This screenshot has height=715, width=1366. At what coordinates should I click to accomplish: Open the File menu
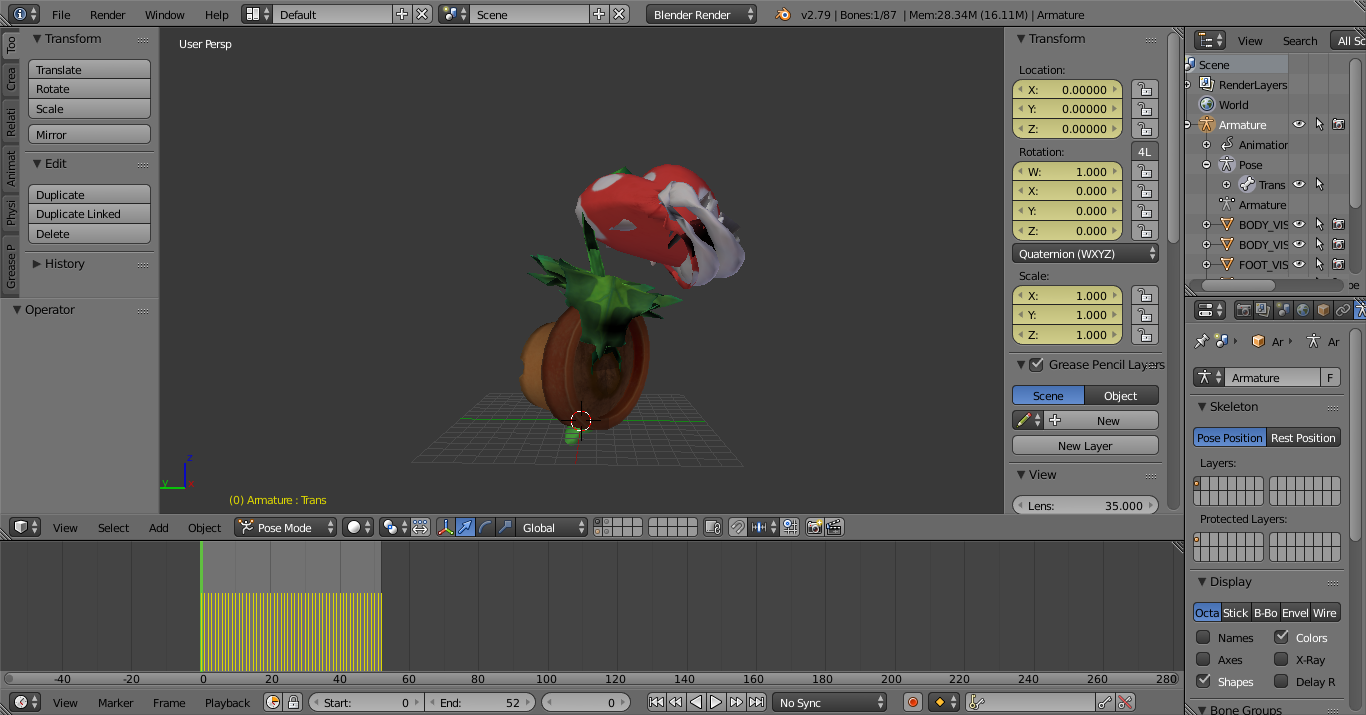point(61,14)
